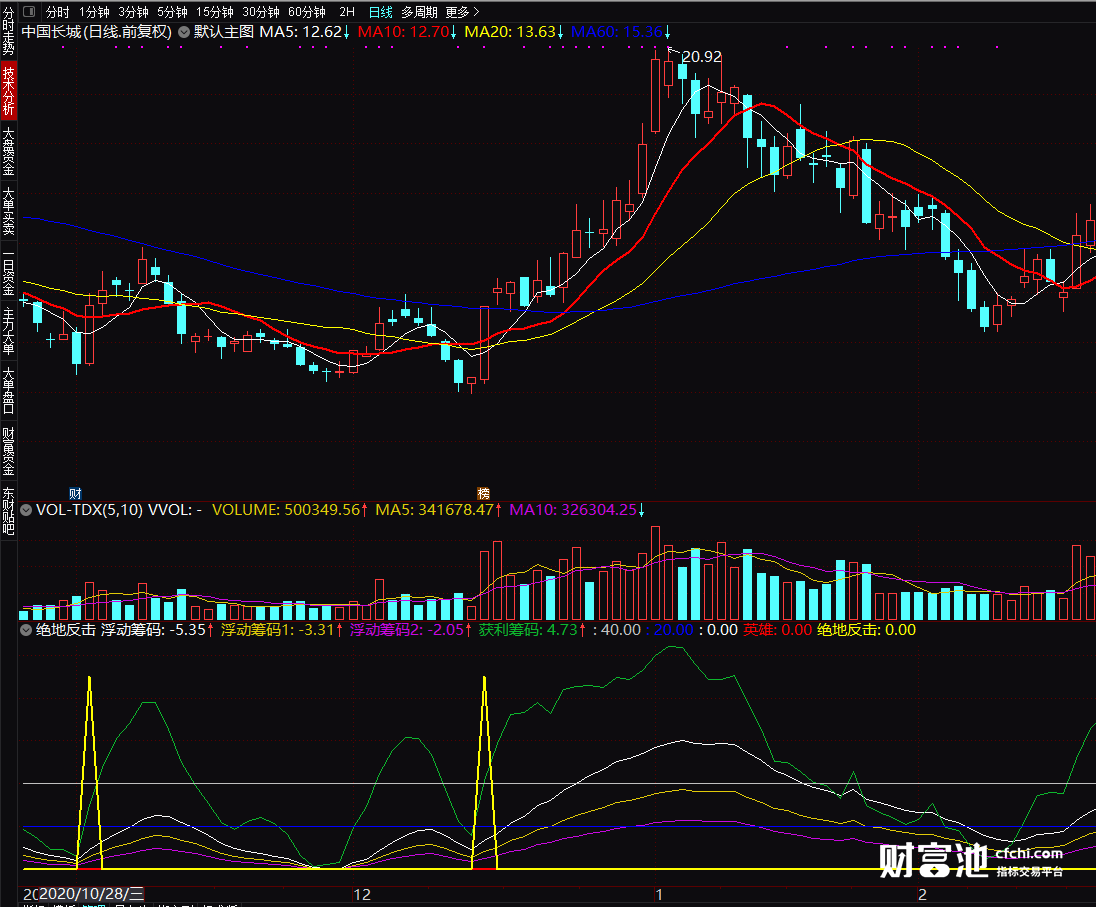This screenshot has height=907, width=1096.
Task: Open 大单盘口 sidebar tab
Action: [x=8, y=391]
